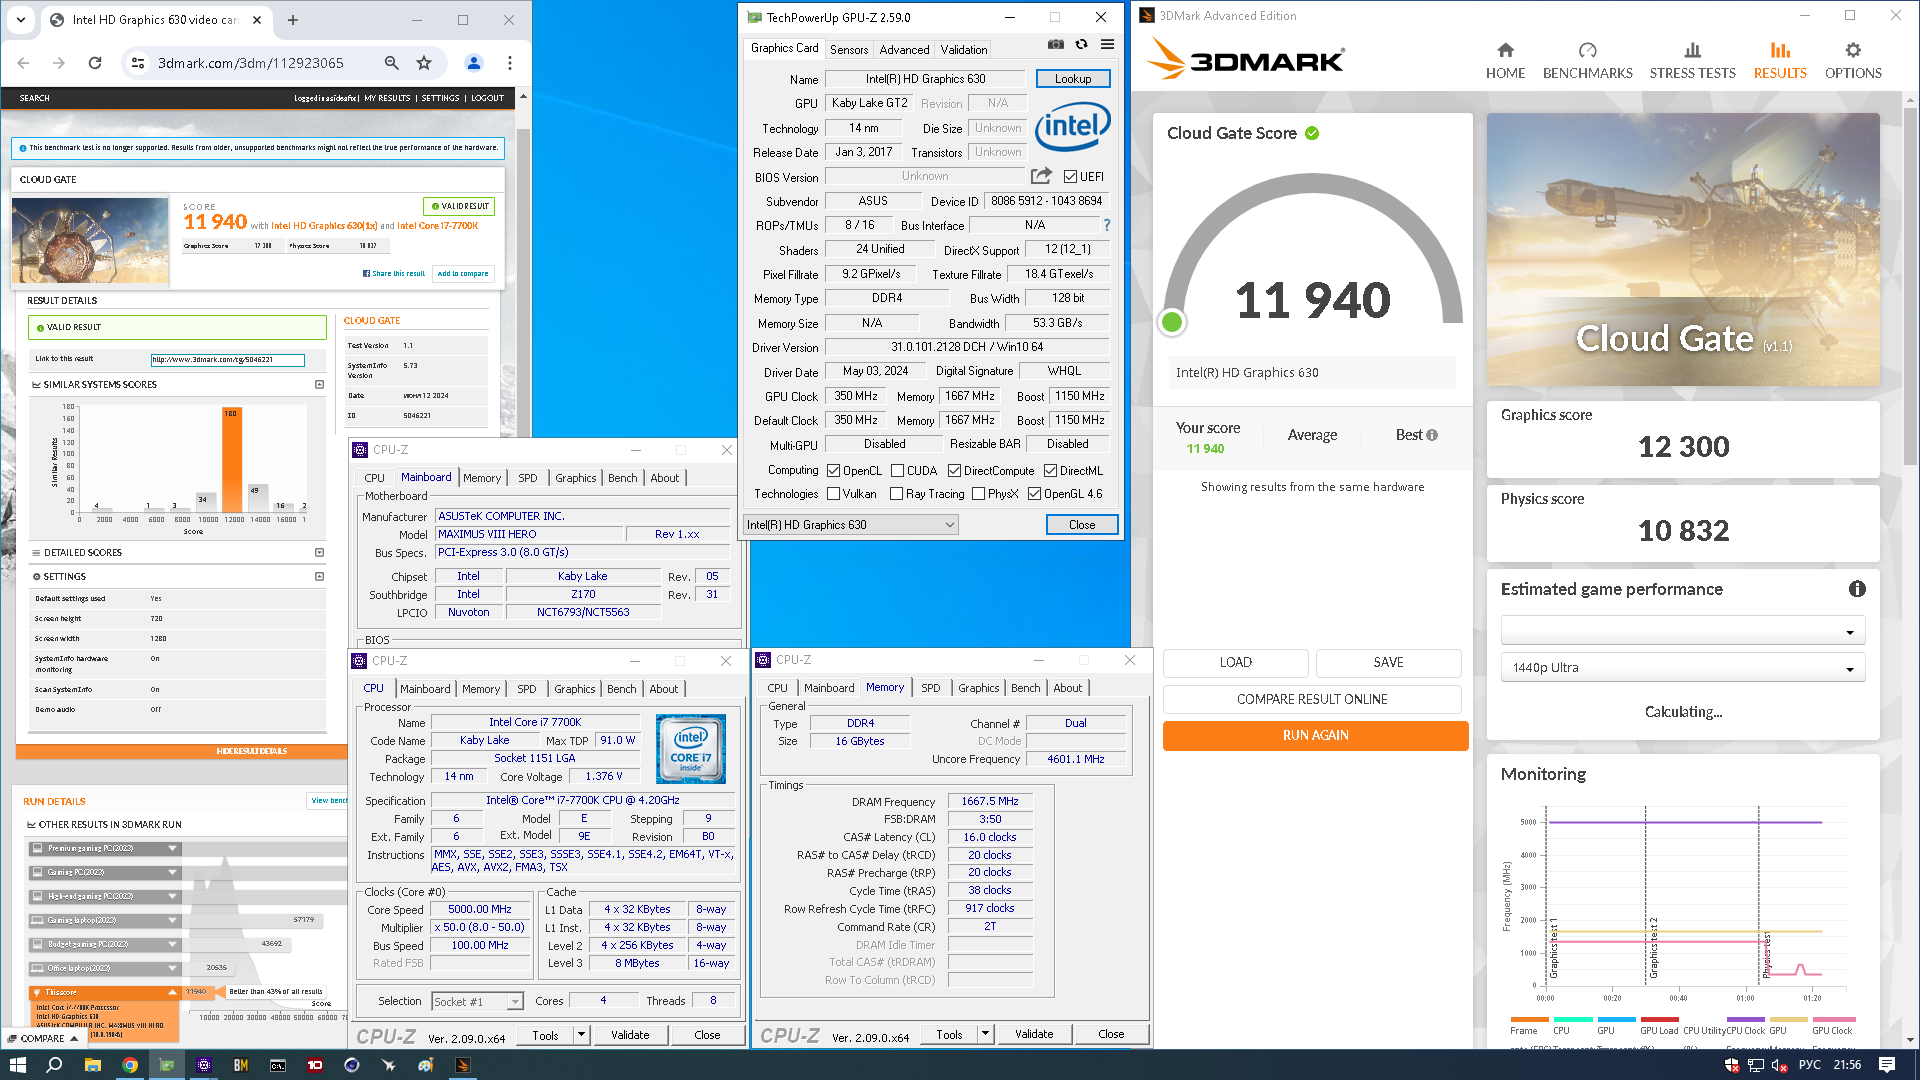Click the browser back arrow
Image resolution: width=1920 pixels, height=1080 pixels.
coord(24,63)
